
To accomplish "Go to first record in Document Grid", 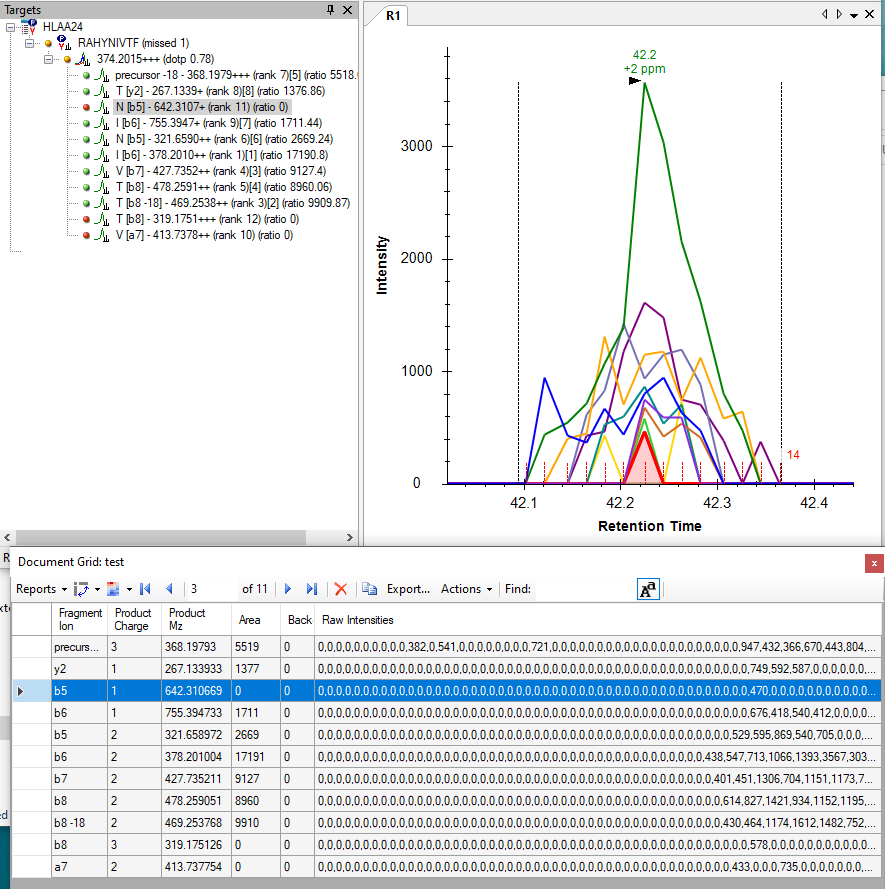I will coord(146,589).
